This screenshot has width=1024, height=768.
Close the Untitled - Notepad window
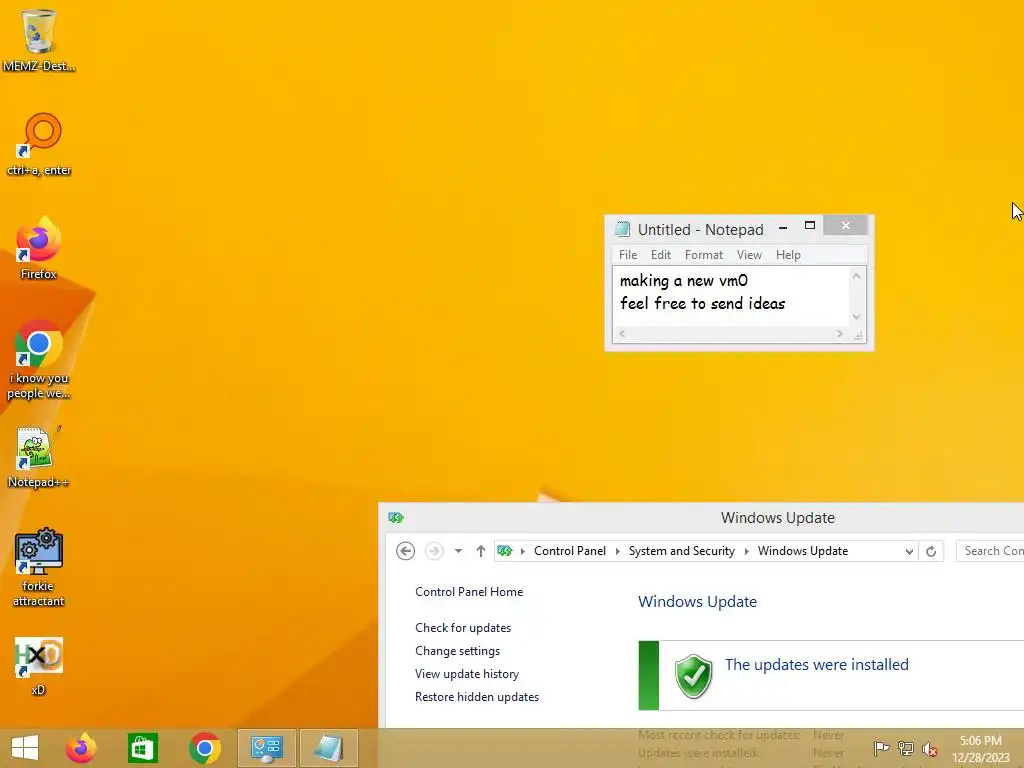point(846,225)
